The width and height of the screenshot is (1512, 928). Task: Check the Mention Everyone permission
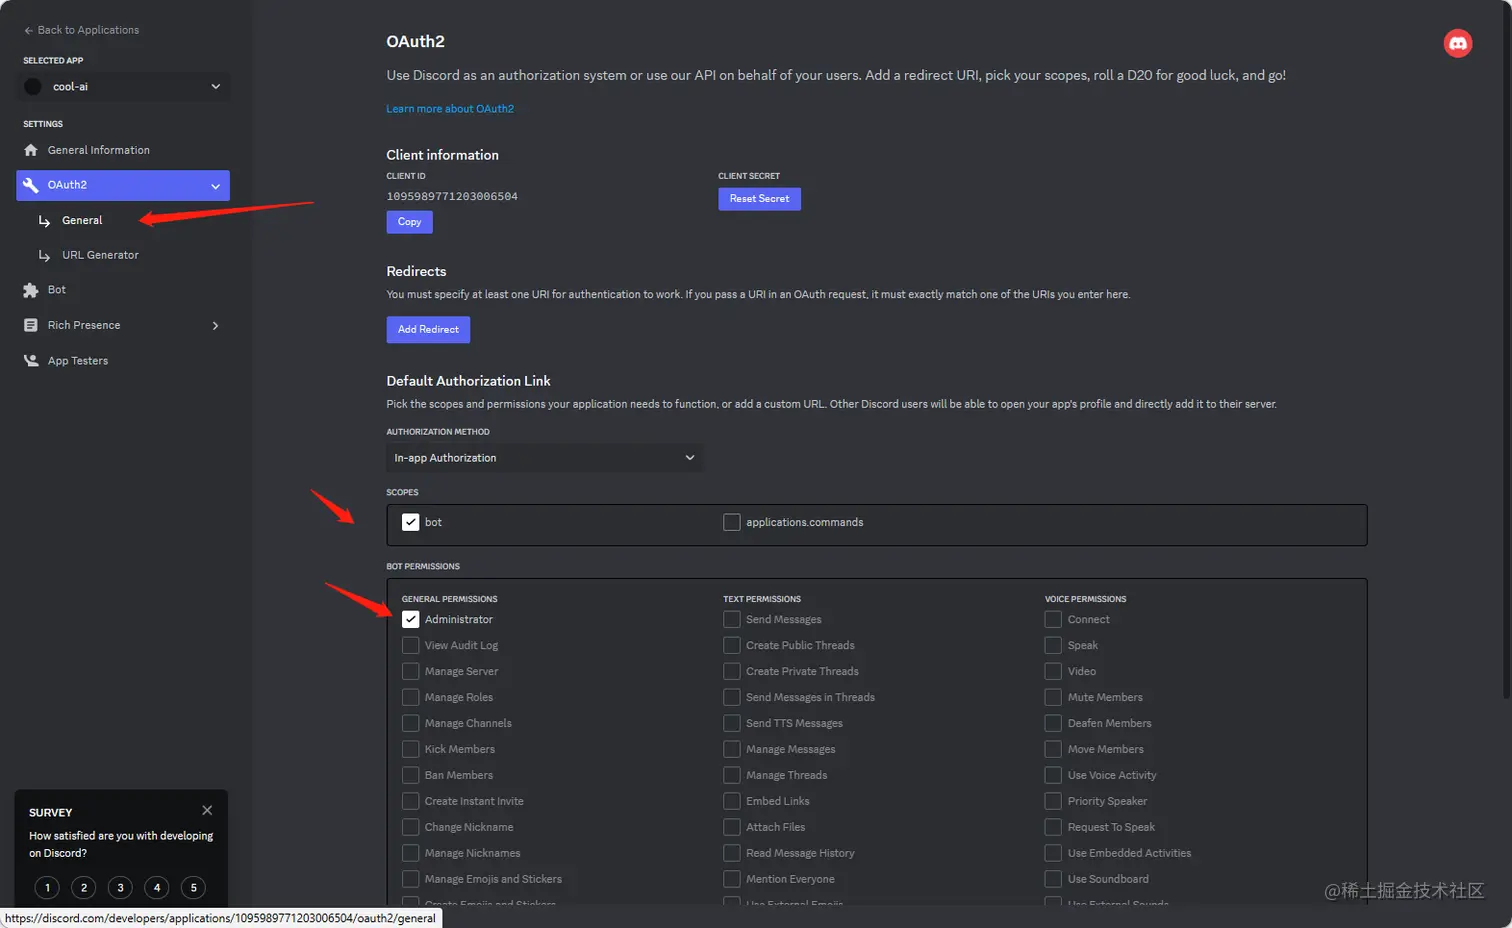coord(732,879)
